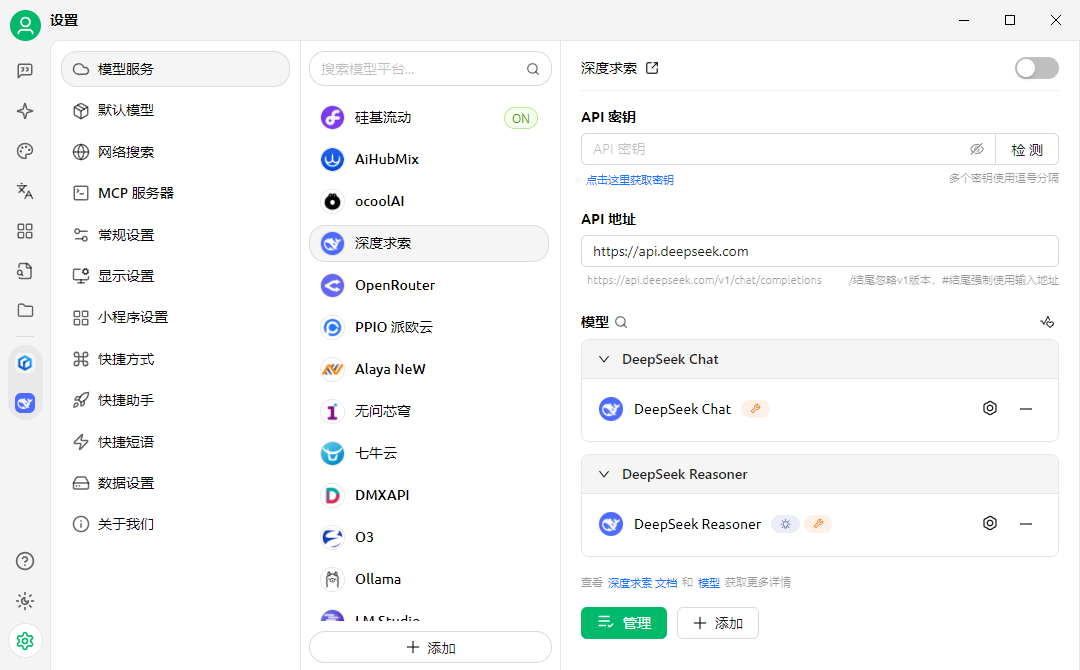Follow the 点击这里获取密钥 link

(630, 180)
